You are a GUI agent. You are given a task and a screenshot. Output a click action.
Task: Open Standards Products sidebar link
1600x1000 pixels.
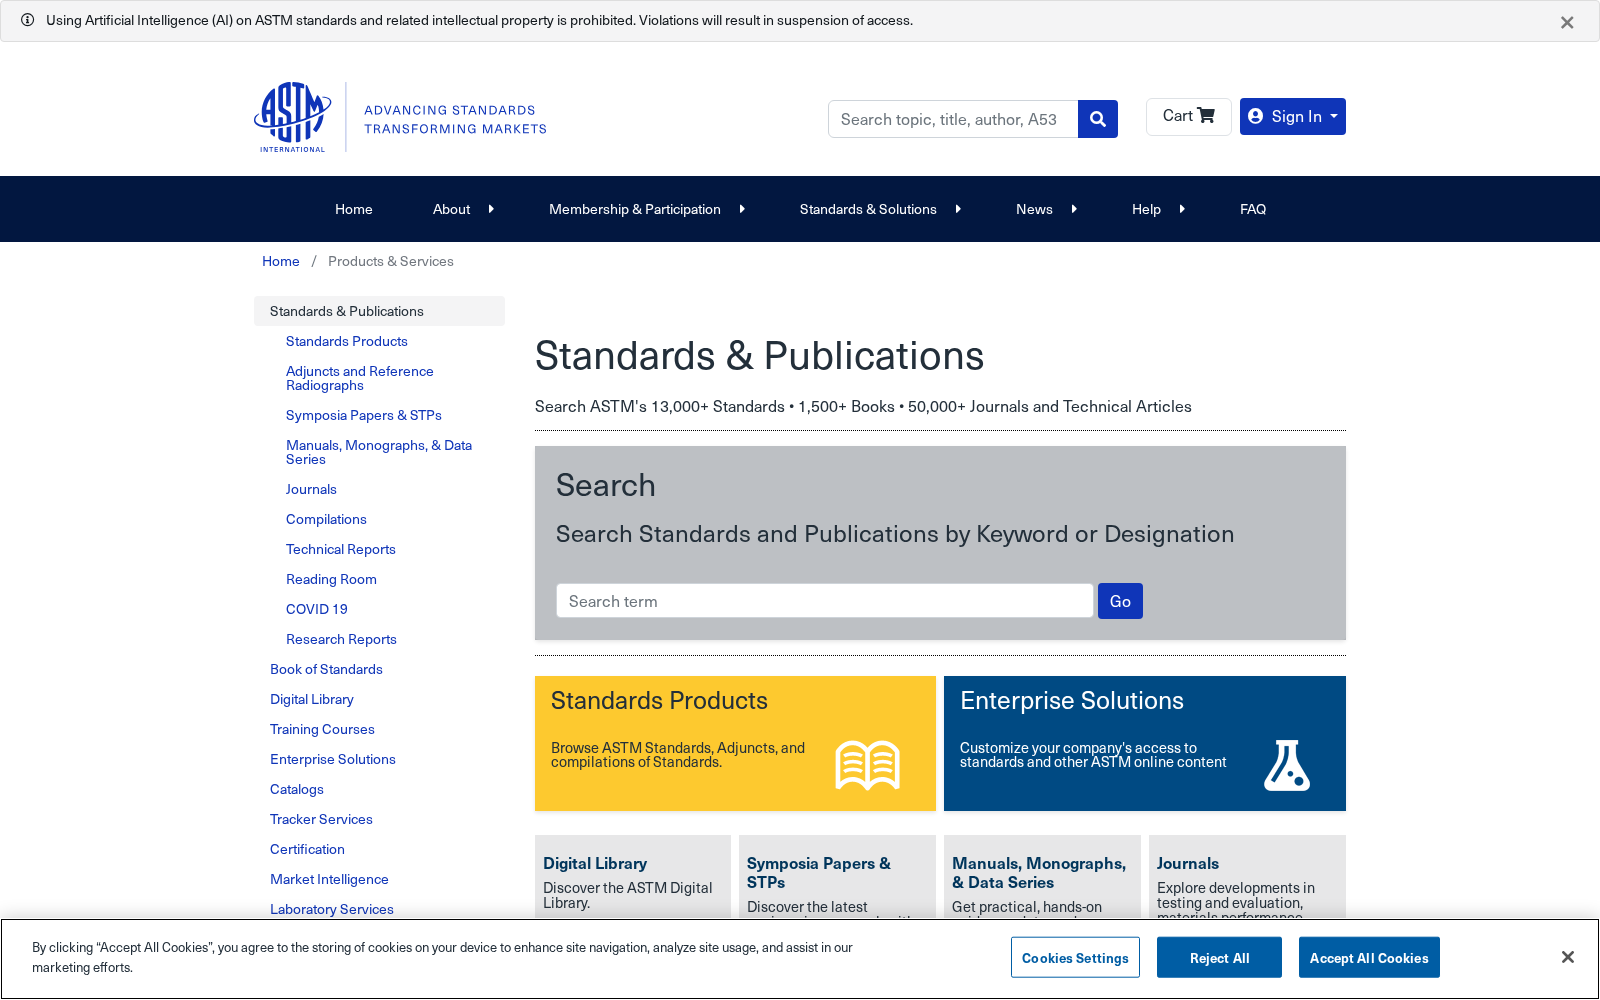[347, 341]
